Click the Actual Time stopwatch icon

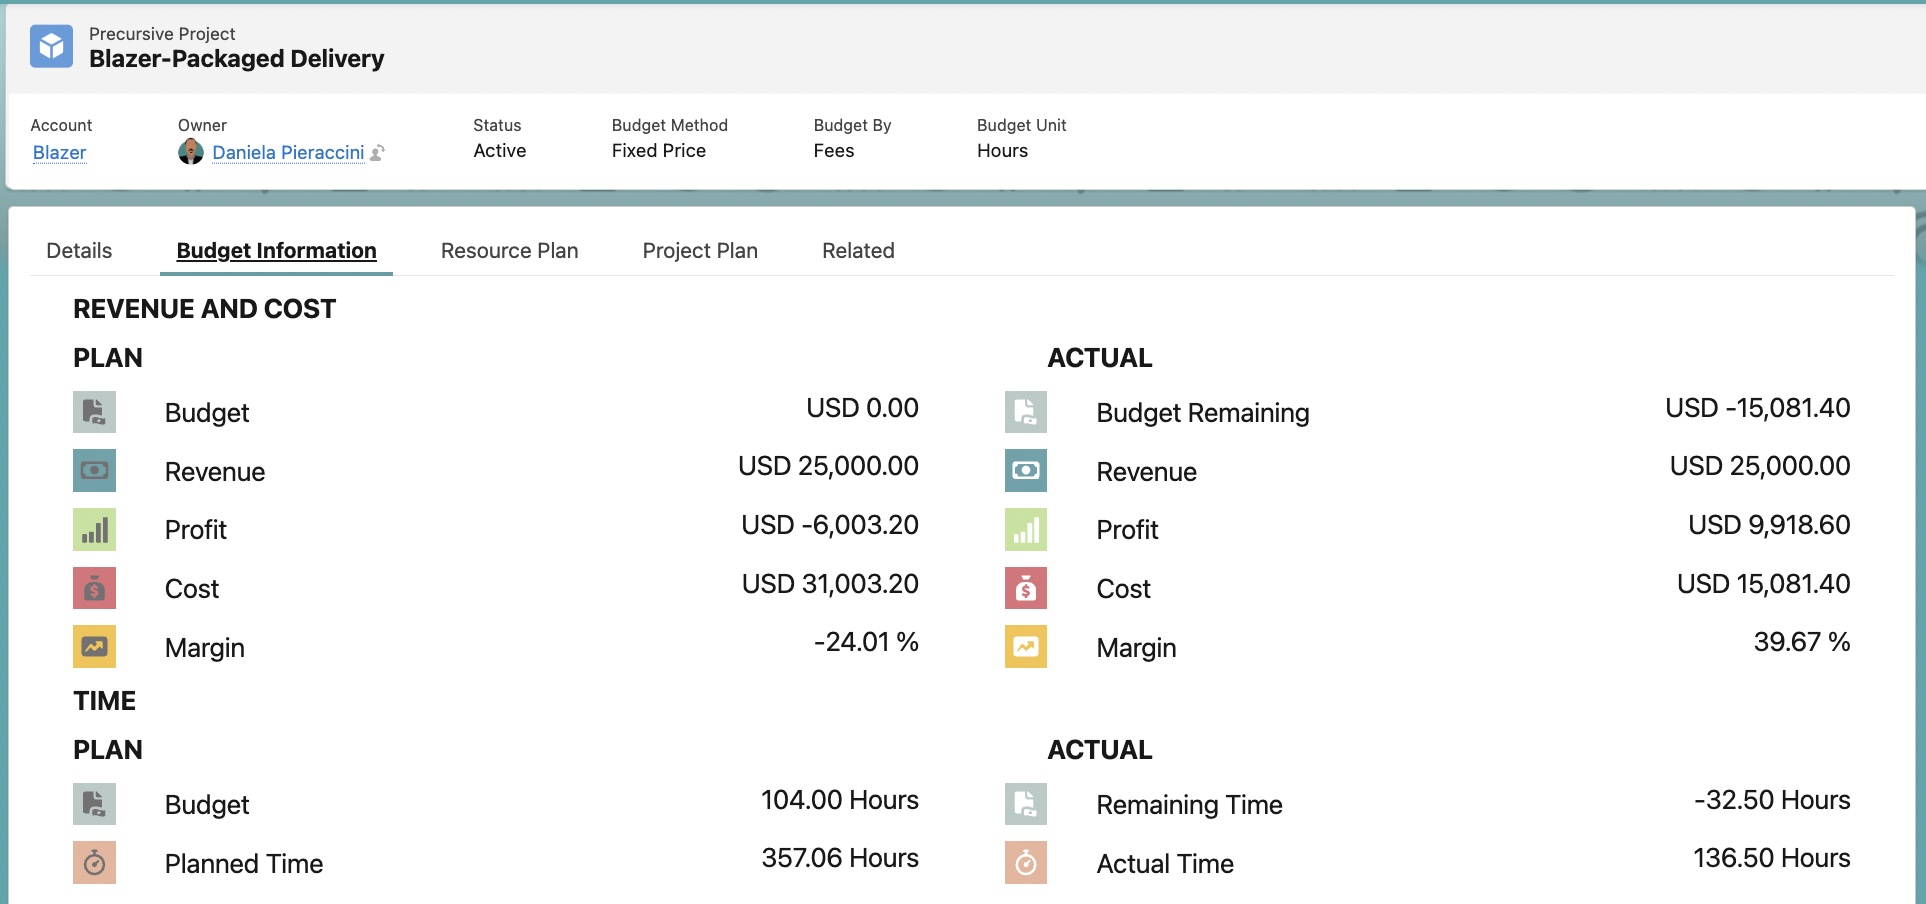[1026, 862]
